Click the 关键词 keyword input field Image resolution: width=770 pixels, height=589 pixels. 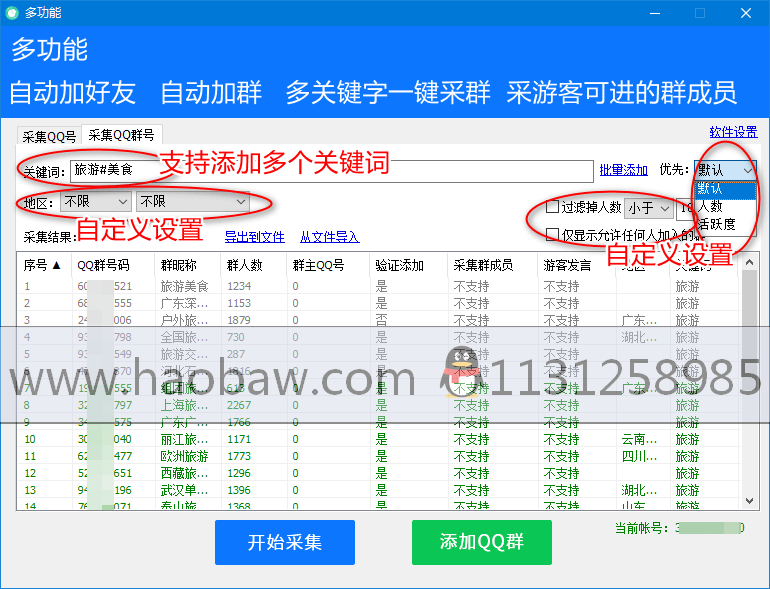coord(330,170)
